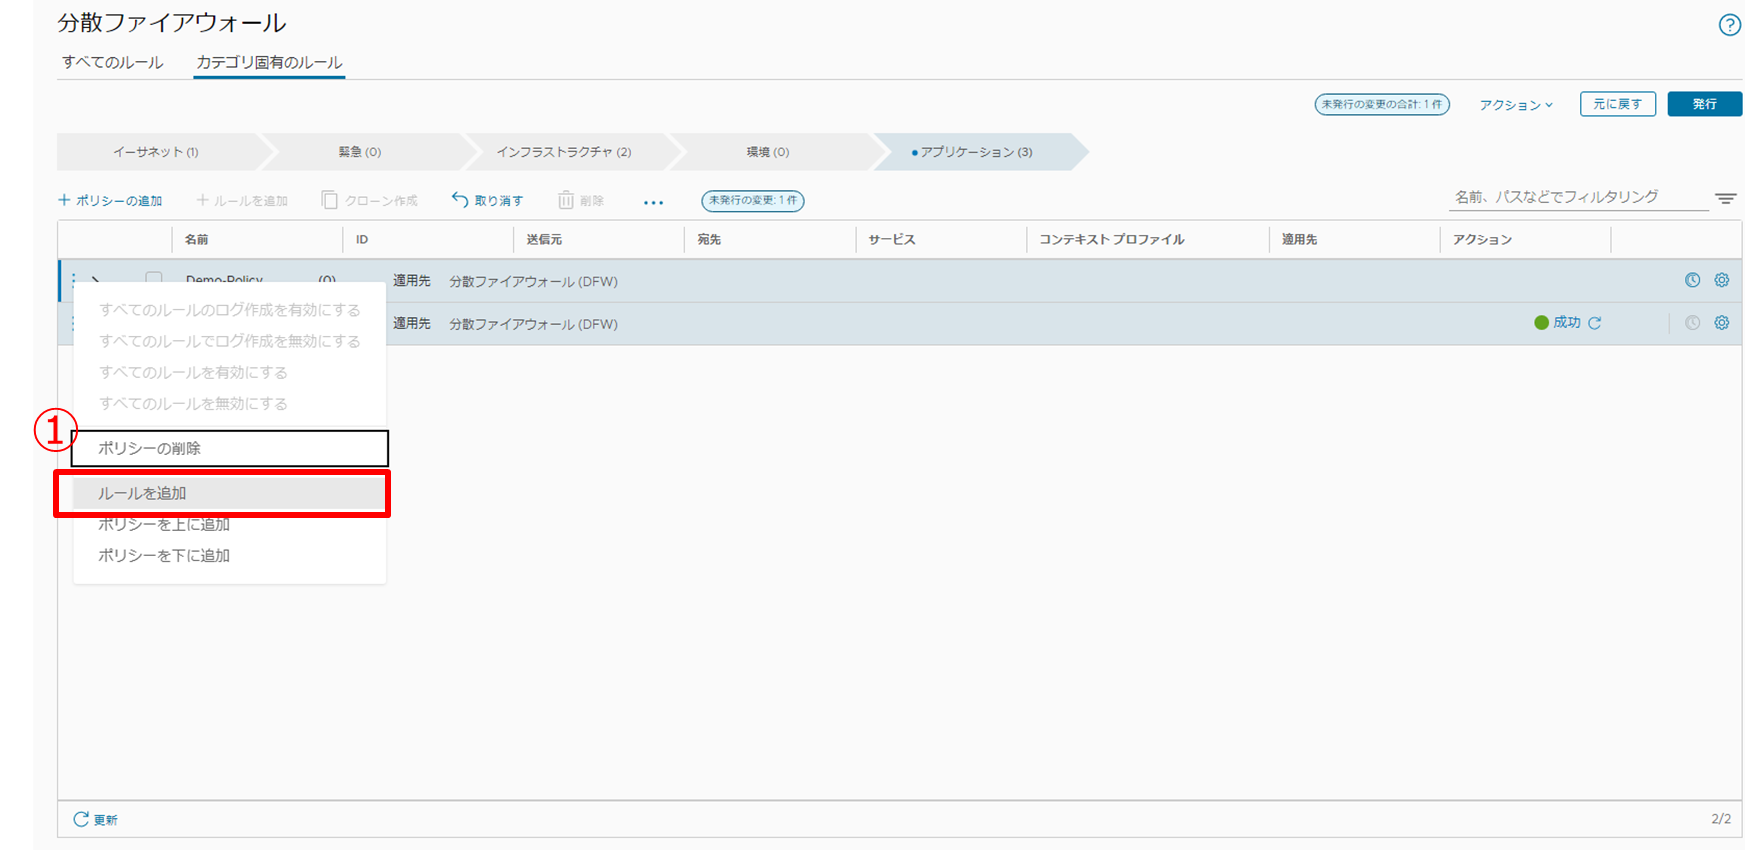Click the filter lines icon beside search
The height and width of the screenshot is (850, 1745).
click(x=1725, y=199)
